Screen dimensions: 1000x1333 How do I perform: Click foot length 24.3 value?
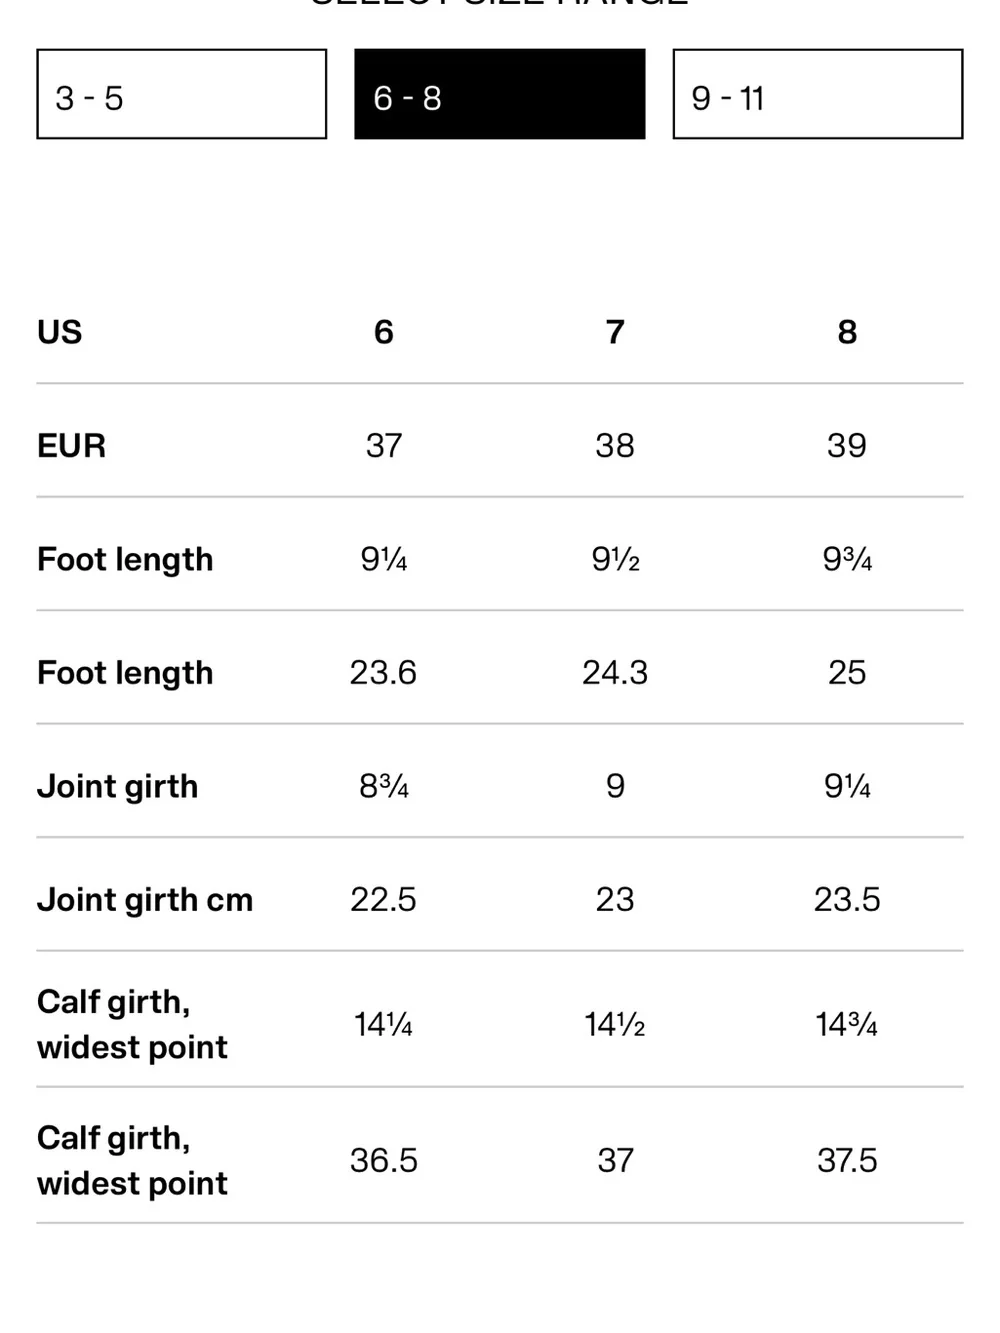pyautogui.click(x=615, y=672)
